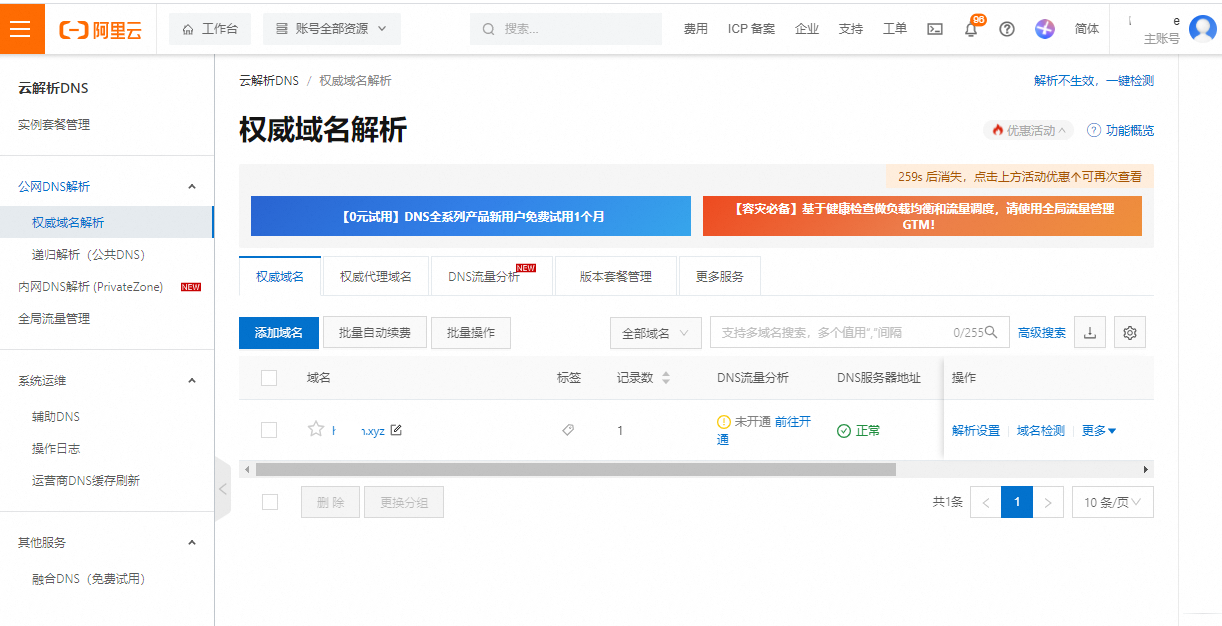Image resolution: width=1222 pixels, height=626 pixels.
Task: Switch to the 权威代理域名 tab
Action: click(x=376, y=276)
